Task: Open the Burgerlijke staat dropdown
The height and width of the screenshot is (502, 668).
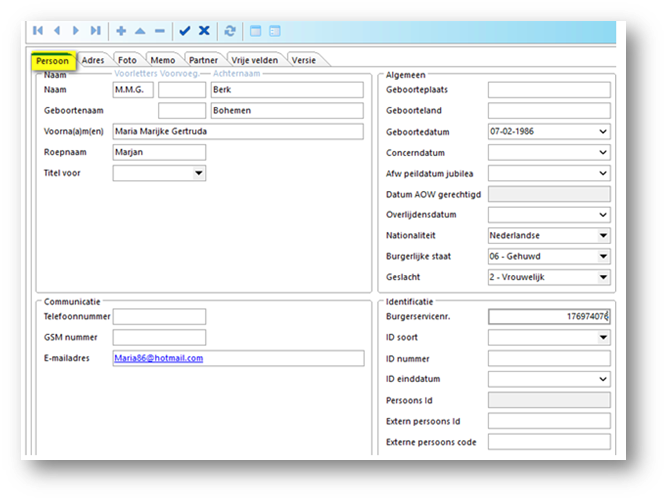Action: click(x=603, y=256)
